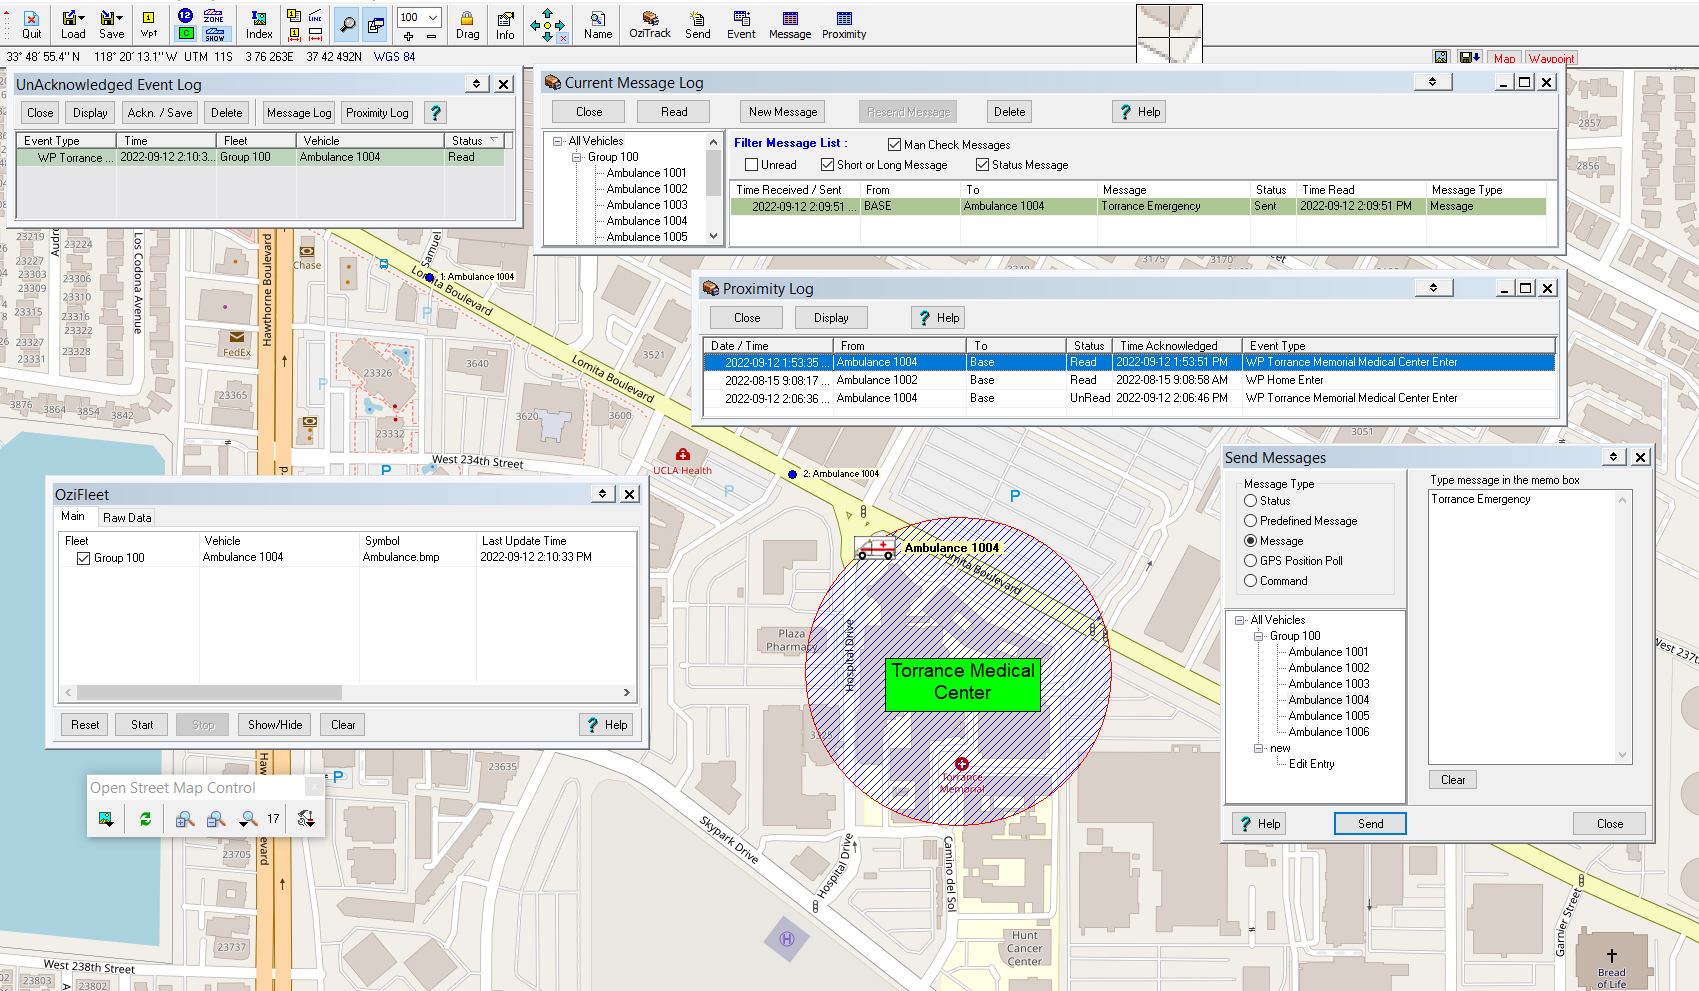Click the ZONE toolbar icon

214,16
